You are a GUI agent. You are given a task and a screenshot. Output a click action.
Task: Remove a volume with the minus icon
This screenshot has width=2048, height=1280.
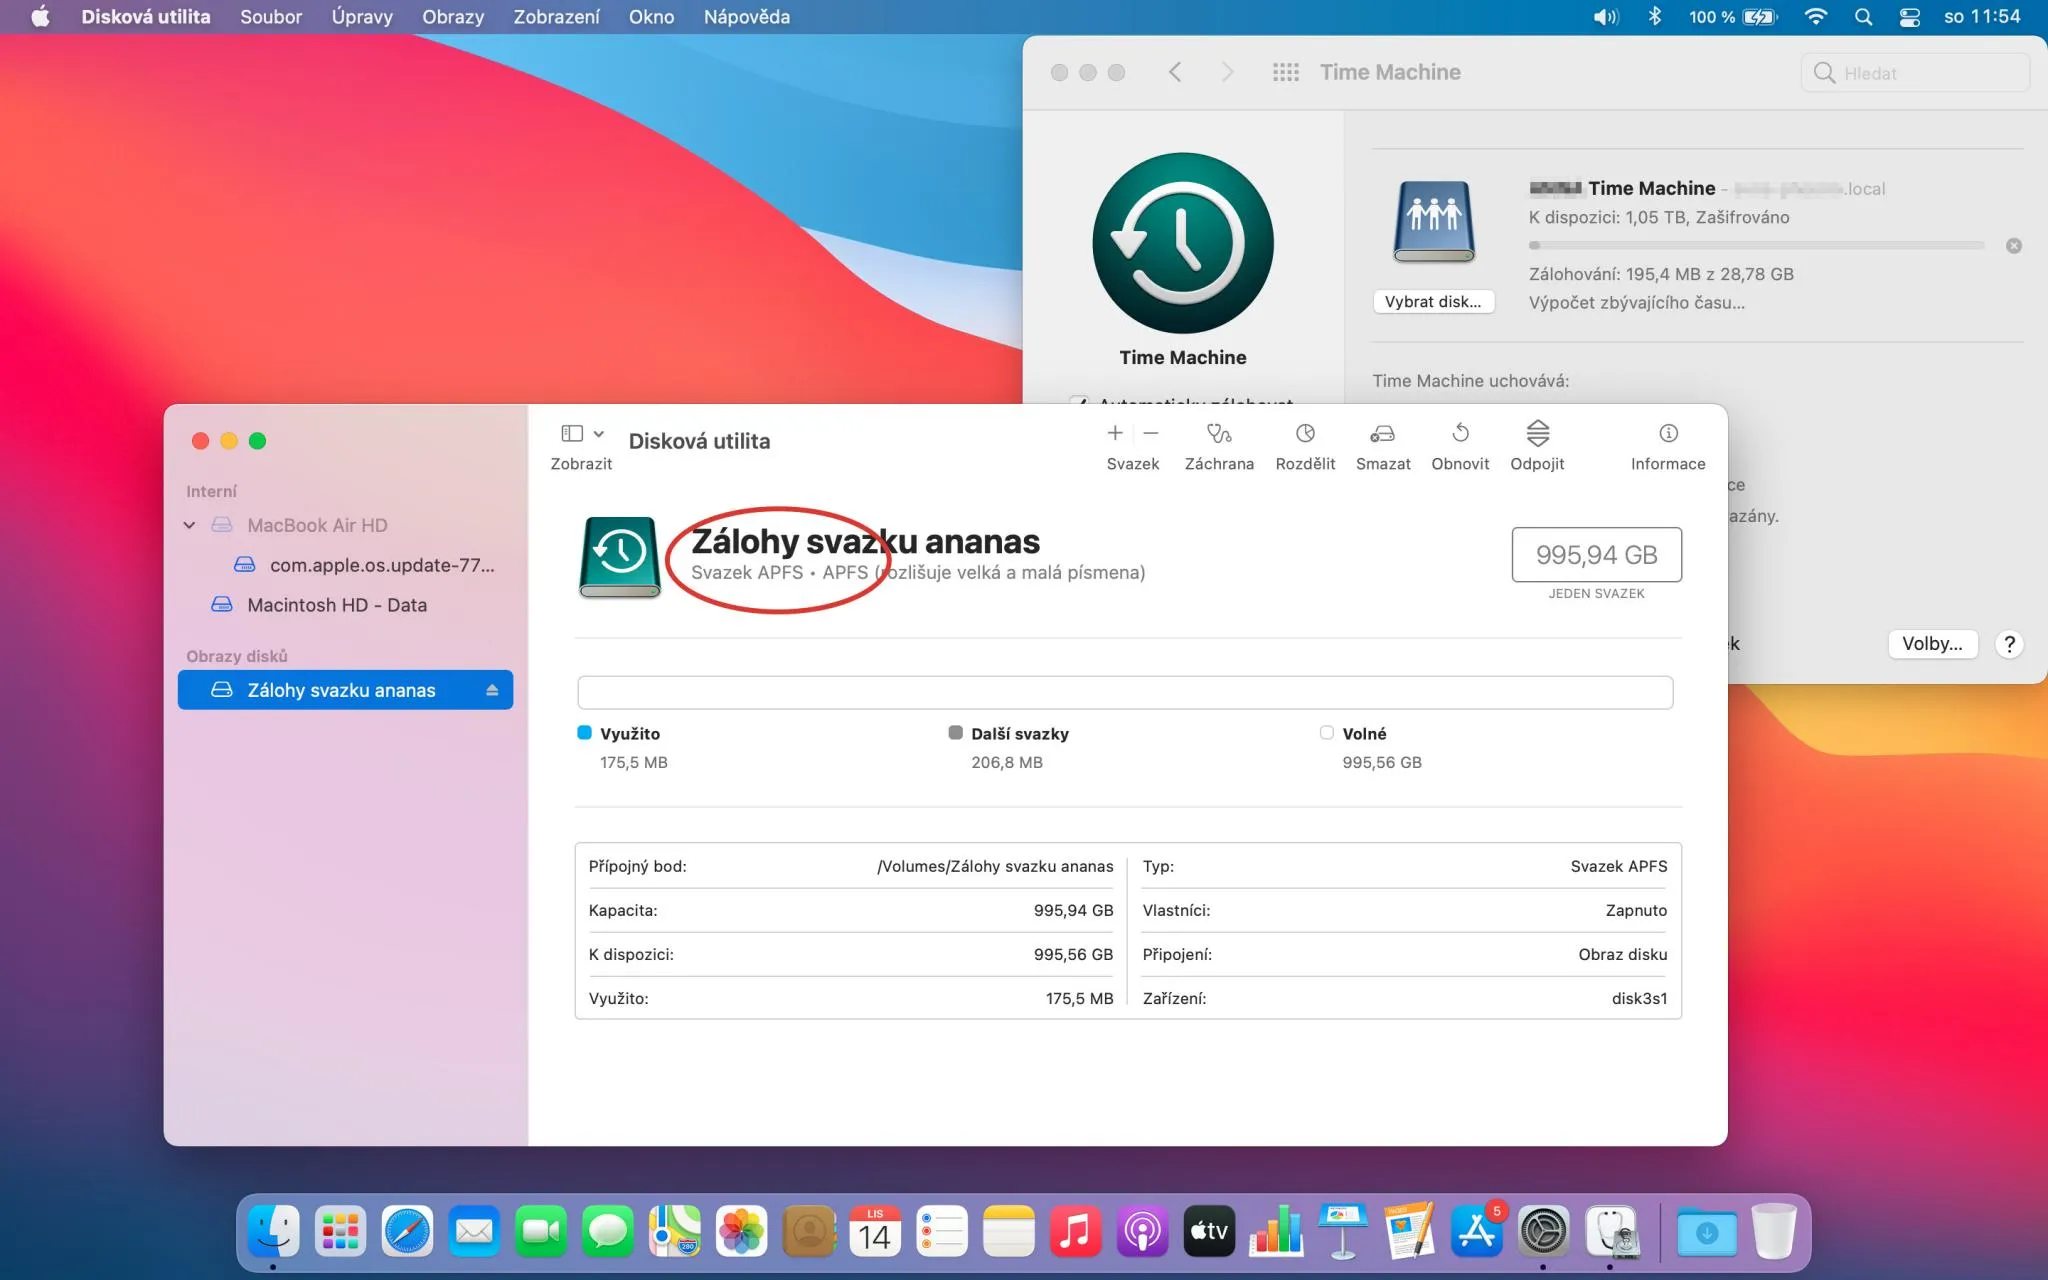1151,433
